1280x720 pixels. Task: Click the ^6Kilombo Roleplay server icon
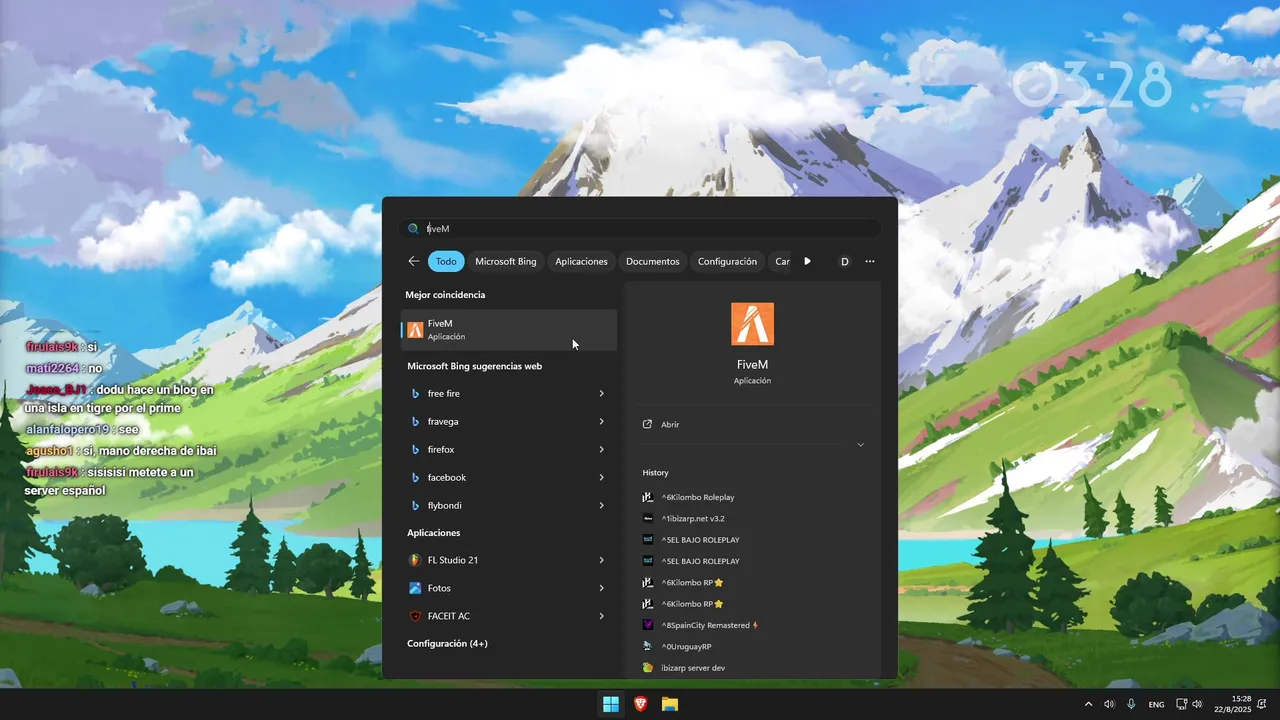[x=647, y=497]
